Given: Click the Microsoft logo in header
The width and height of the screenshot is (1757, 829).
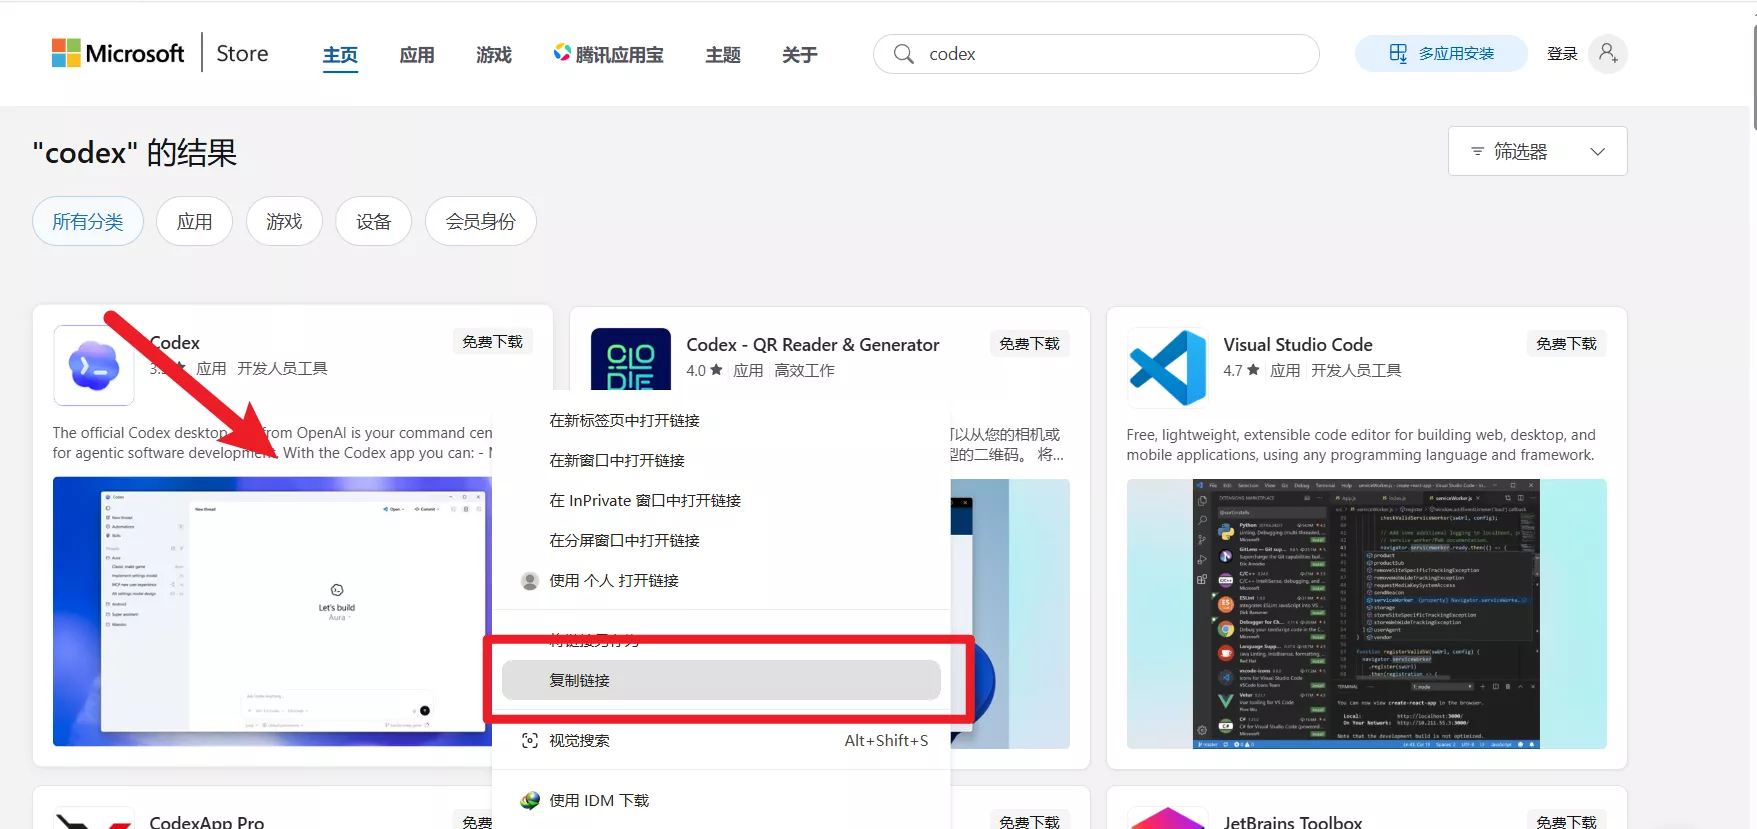Looking at the screenshot, I should 118,53.
